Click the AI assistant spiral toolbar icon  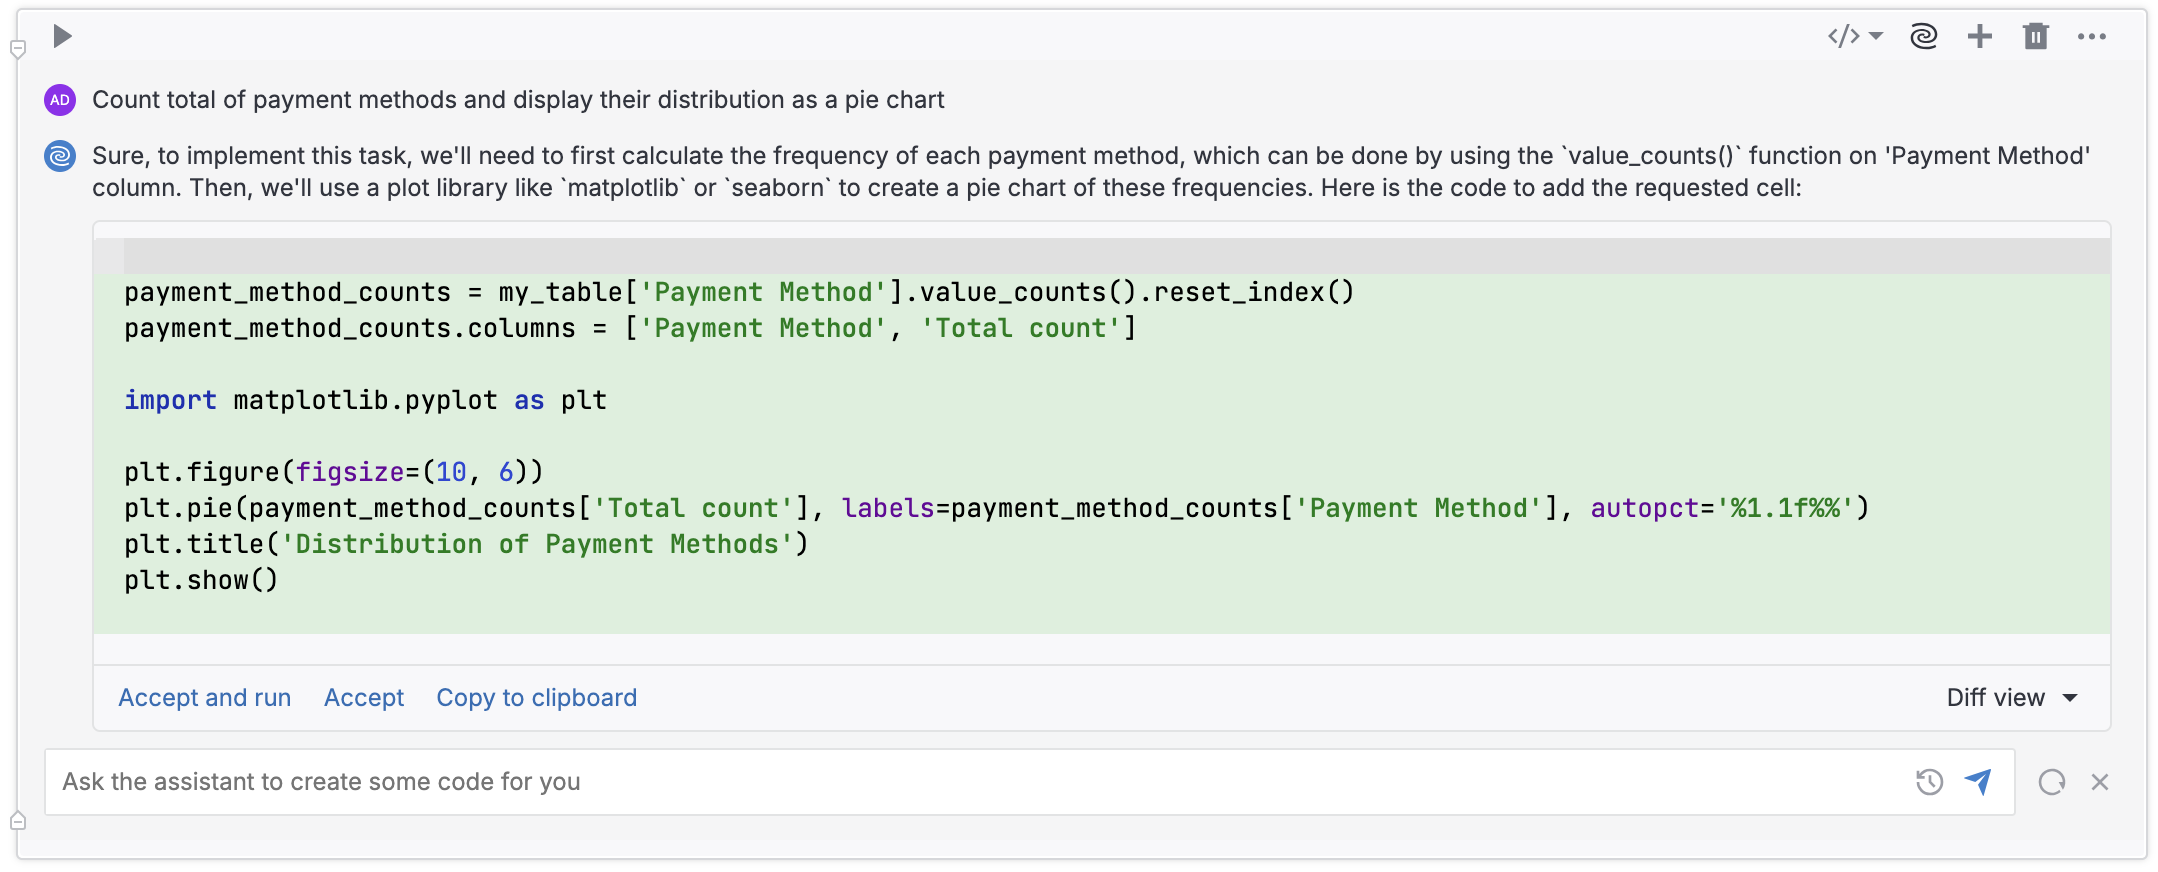pos(1923,37)
